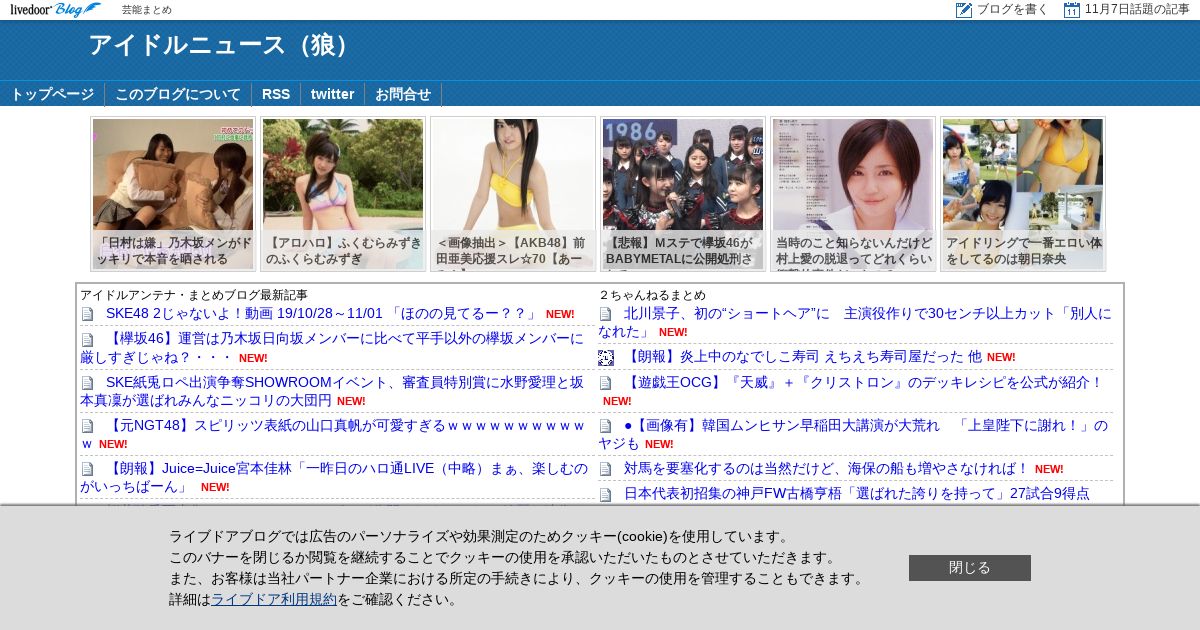
Task: Open thumbnail アロハロ ふくむらみずき
Action: (x=343, y=194)
